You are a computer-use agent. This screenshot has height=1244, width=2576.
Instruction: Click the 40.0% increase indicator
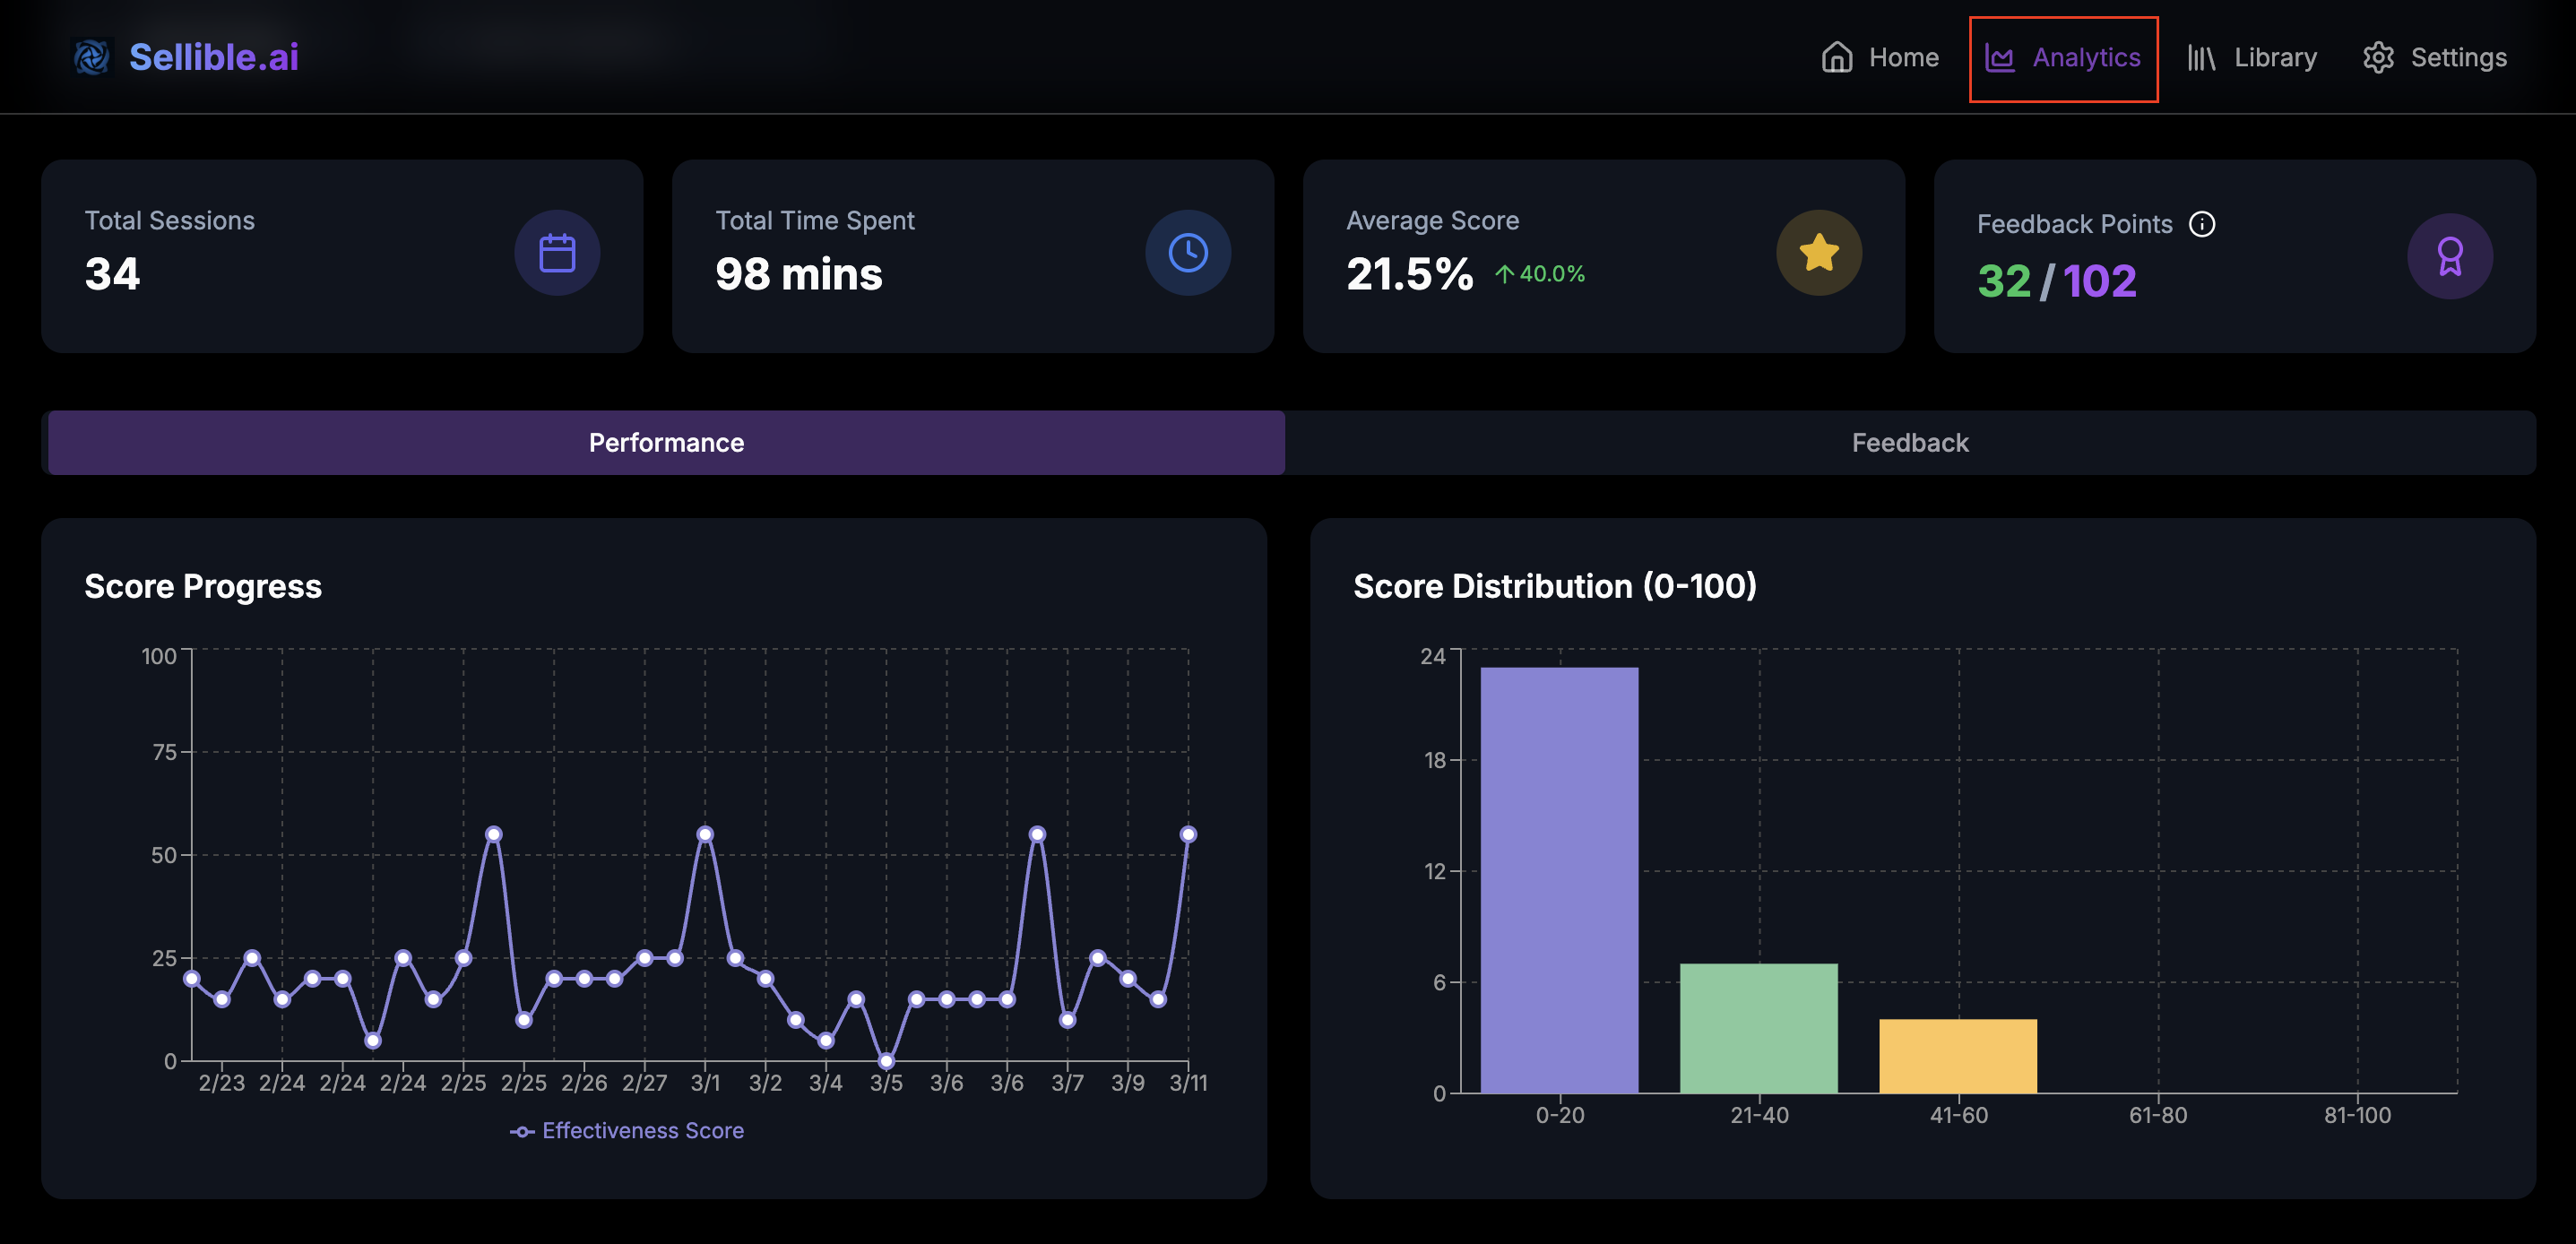point(1540,273)
